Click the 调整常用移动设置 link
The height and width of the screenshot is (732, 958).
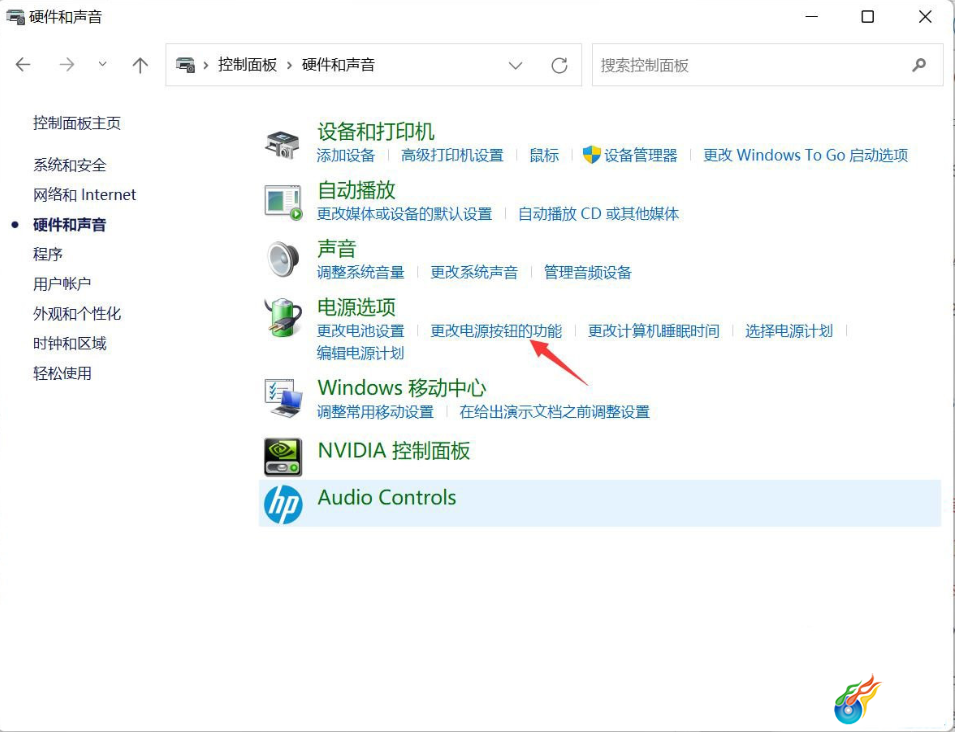coord(375,412)
